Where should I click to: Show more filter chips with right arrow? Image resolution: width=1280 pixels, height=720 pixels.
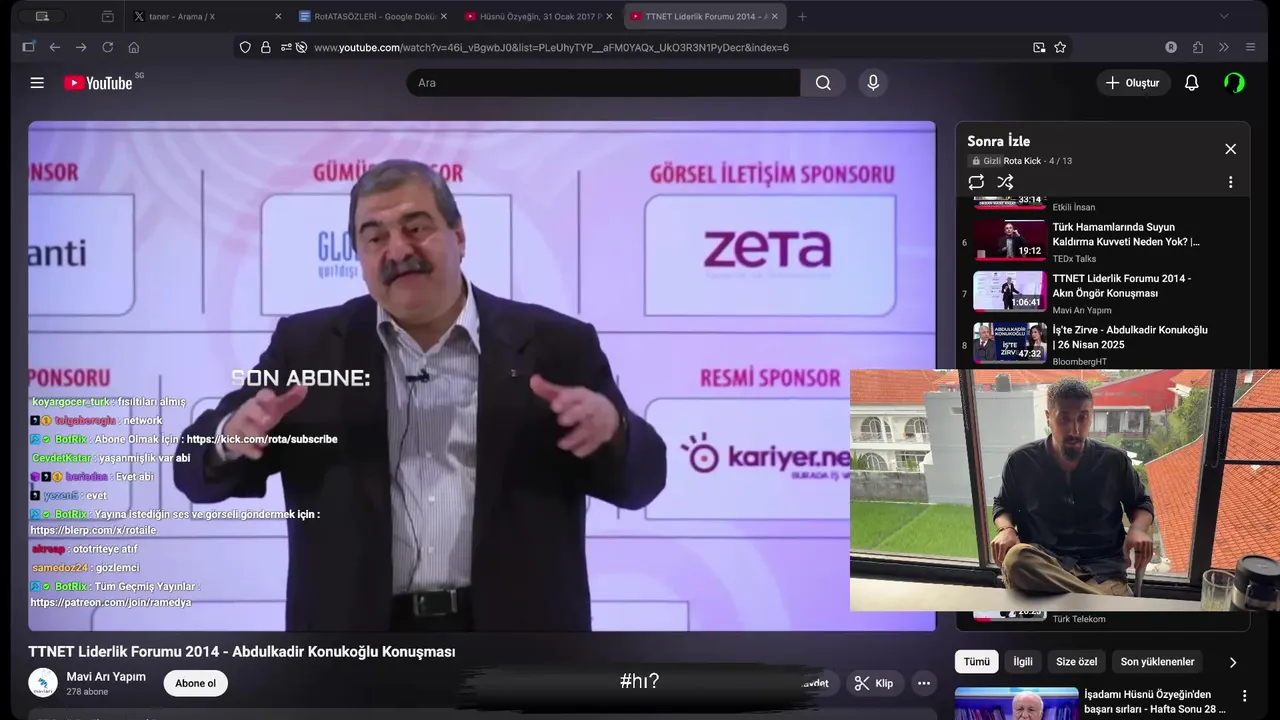[1232, 662]
